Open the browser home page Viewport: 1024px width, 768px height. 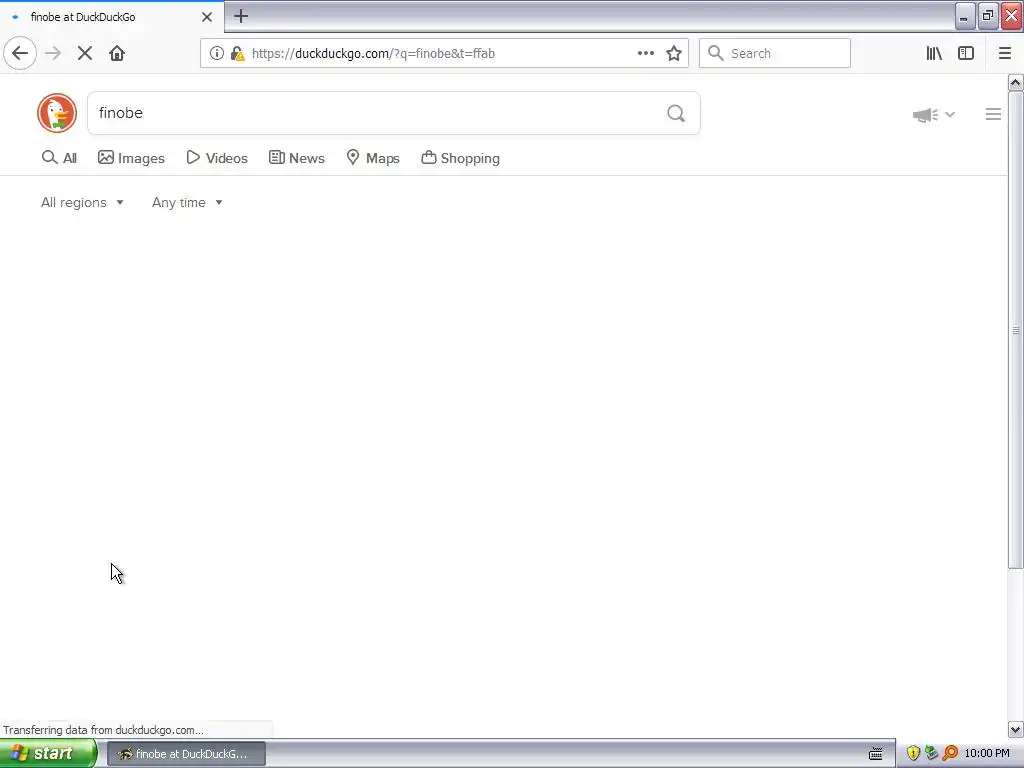(x=117, y=53)
